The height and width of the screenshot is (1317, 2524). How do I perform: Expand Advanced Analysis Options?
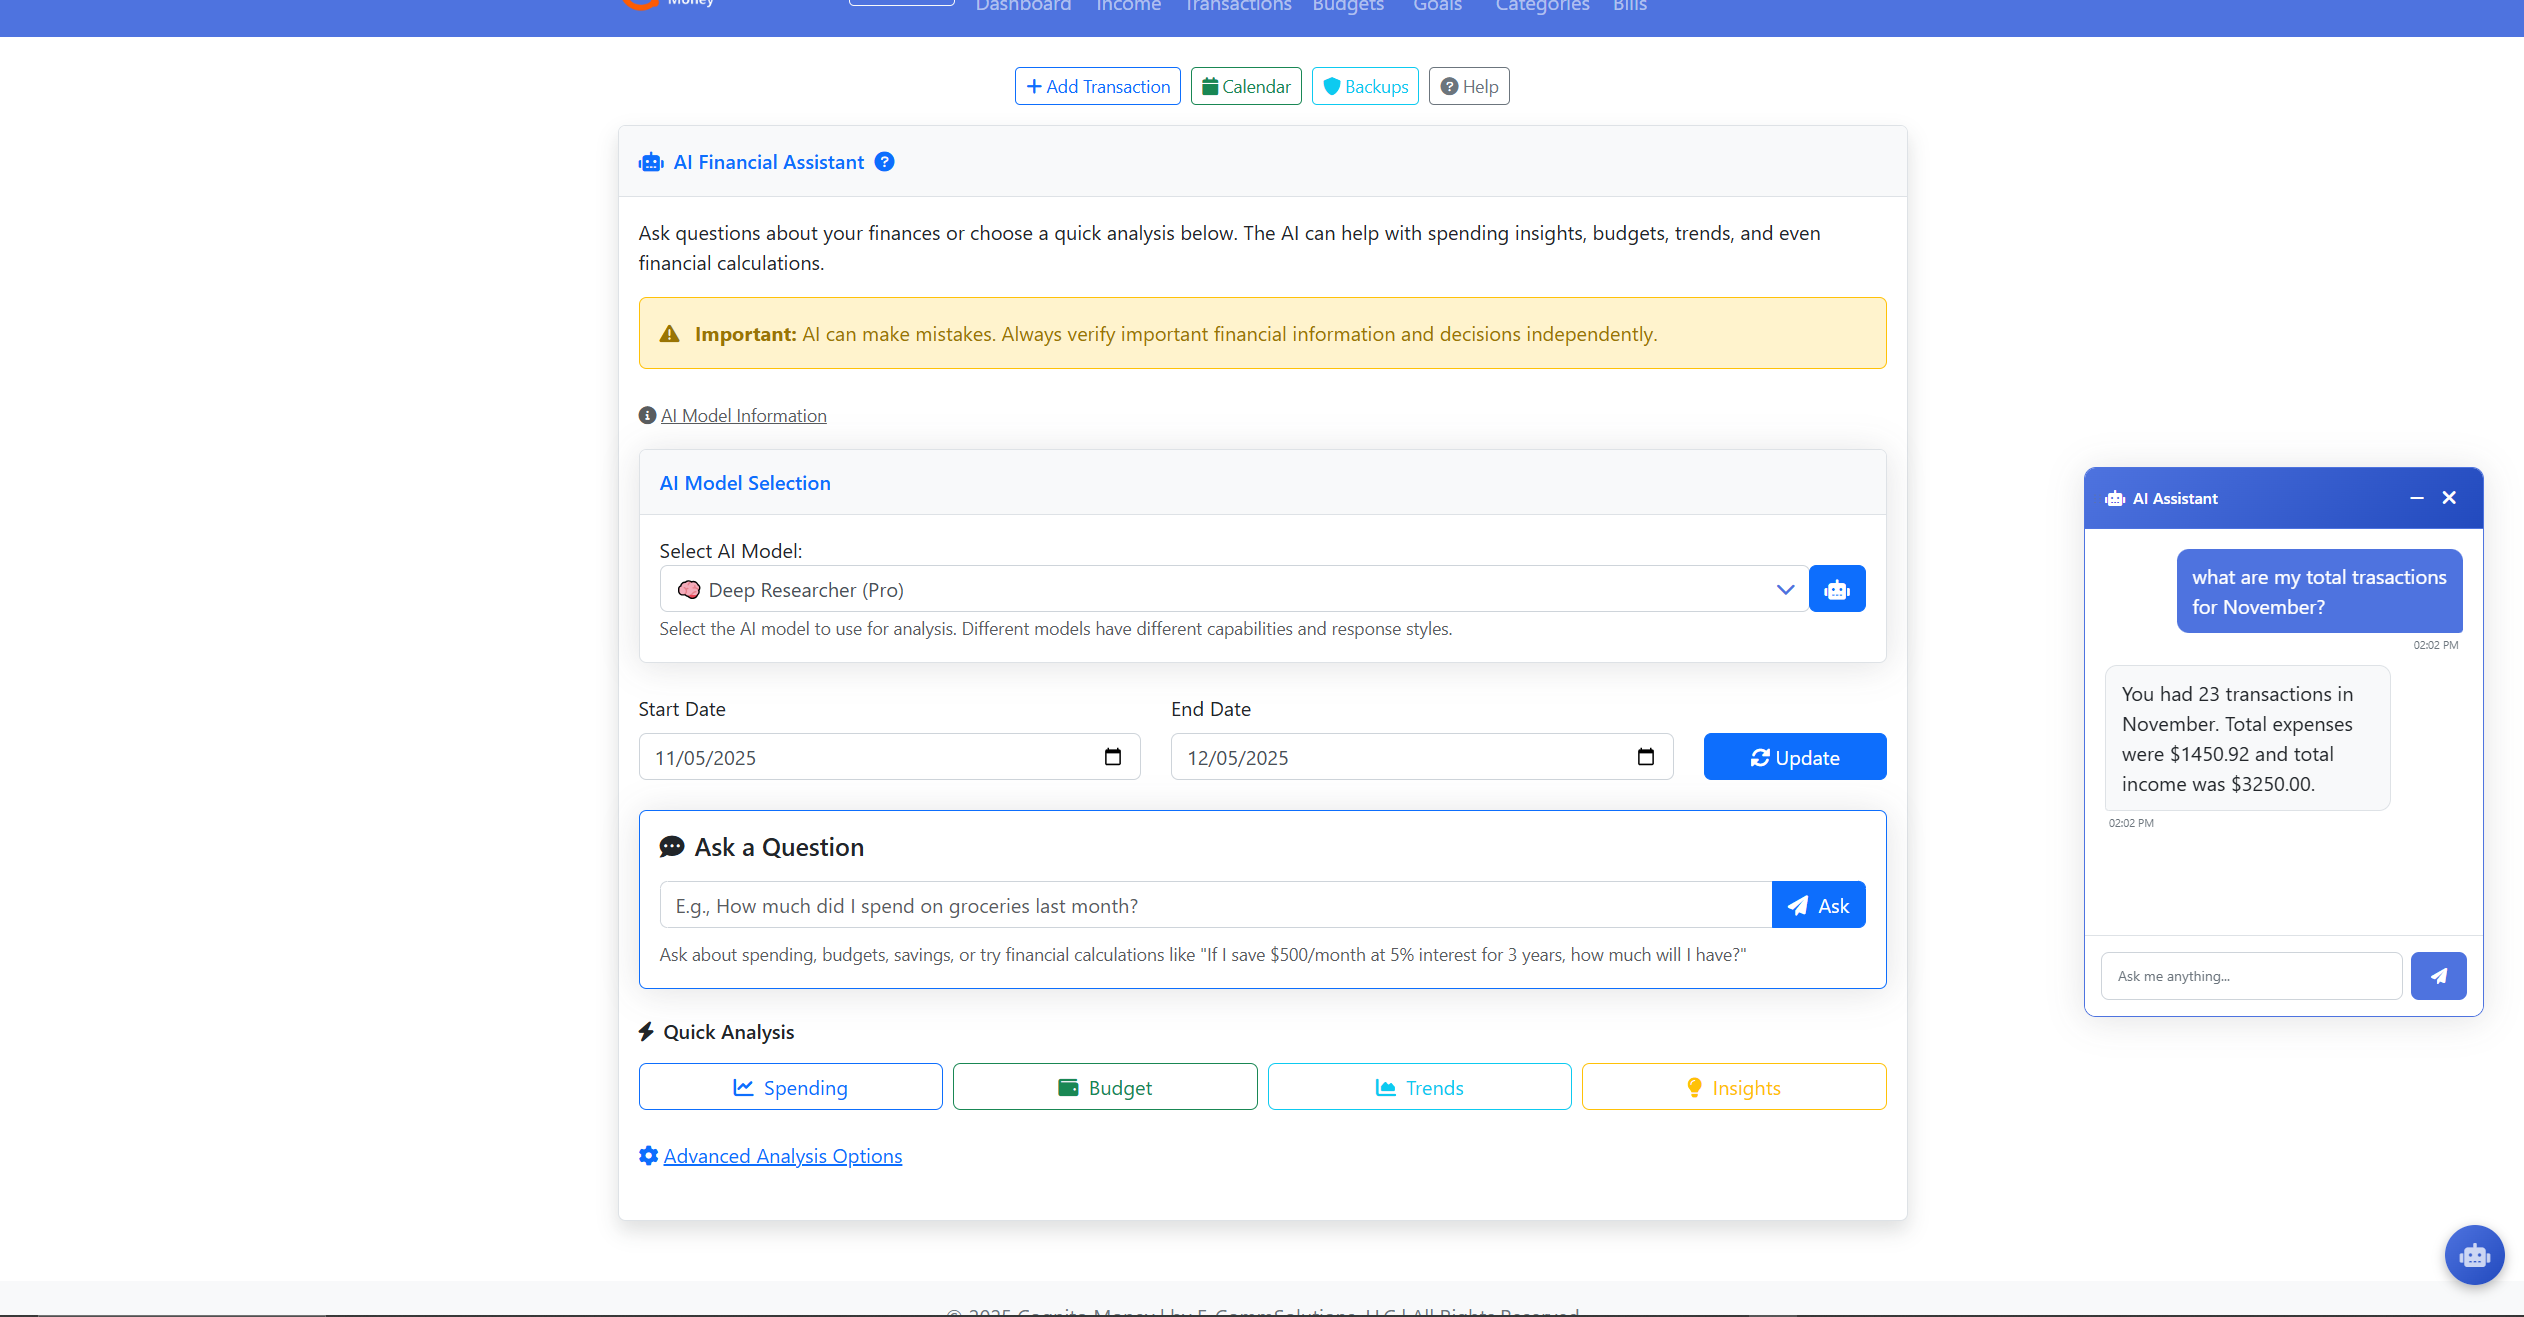782,1155
